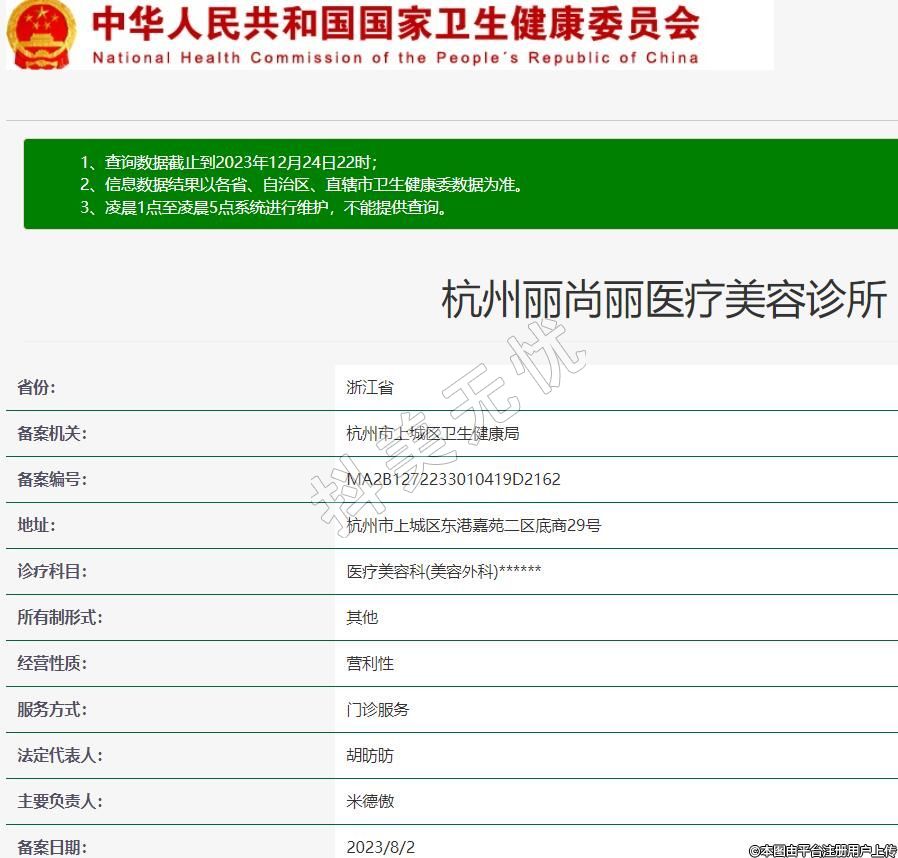898x858 pixels.
Task: Click the second notice about provincial data
Action: 301,185
